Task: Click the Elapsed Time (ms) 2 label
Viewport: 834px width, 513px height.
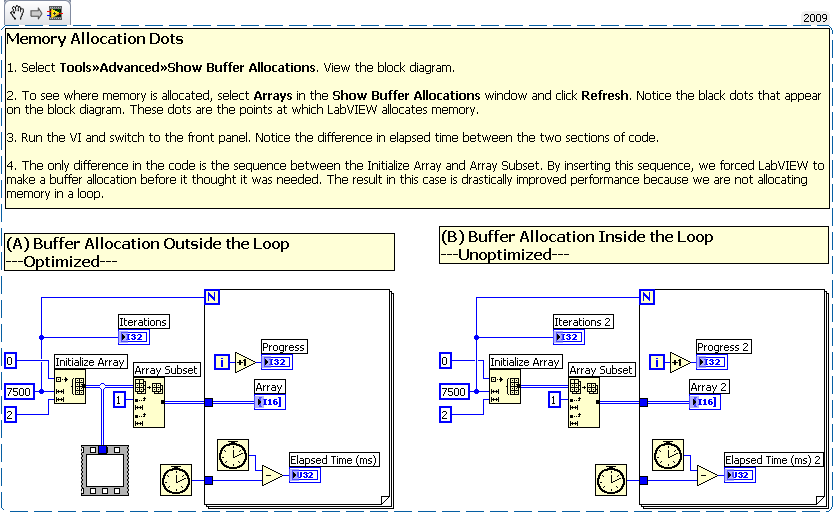Action: [x=773, y=460]
